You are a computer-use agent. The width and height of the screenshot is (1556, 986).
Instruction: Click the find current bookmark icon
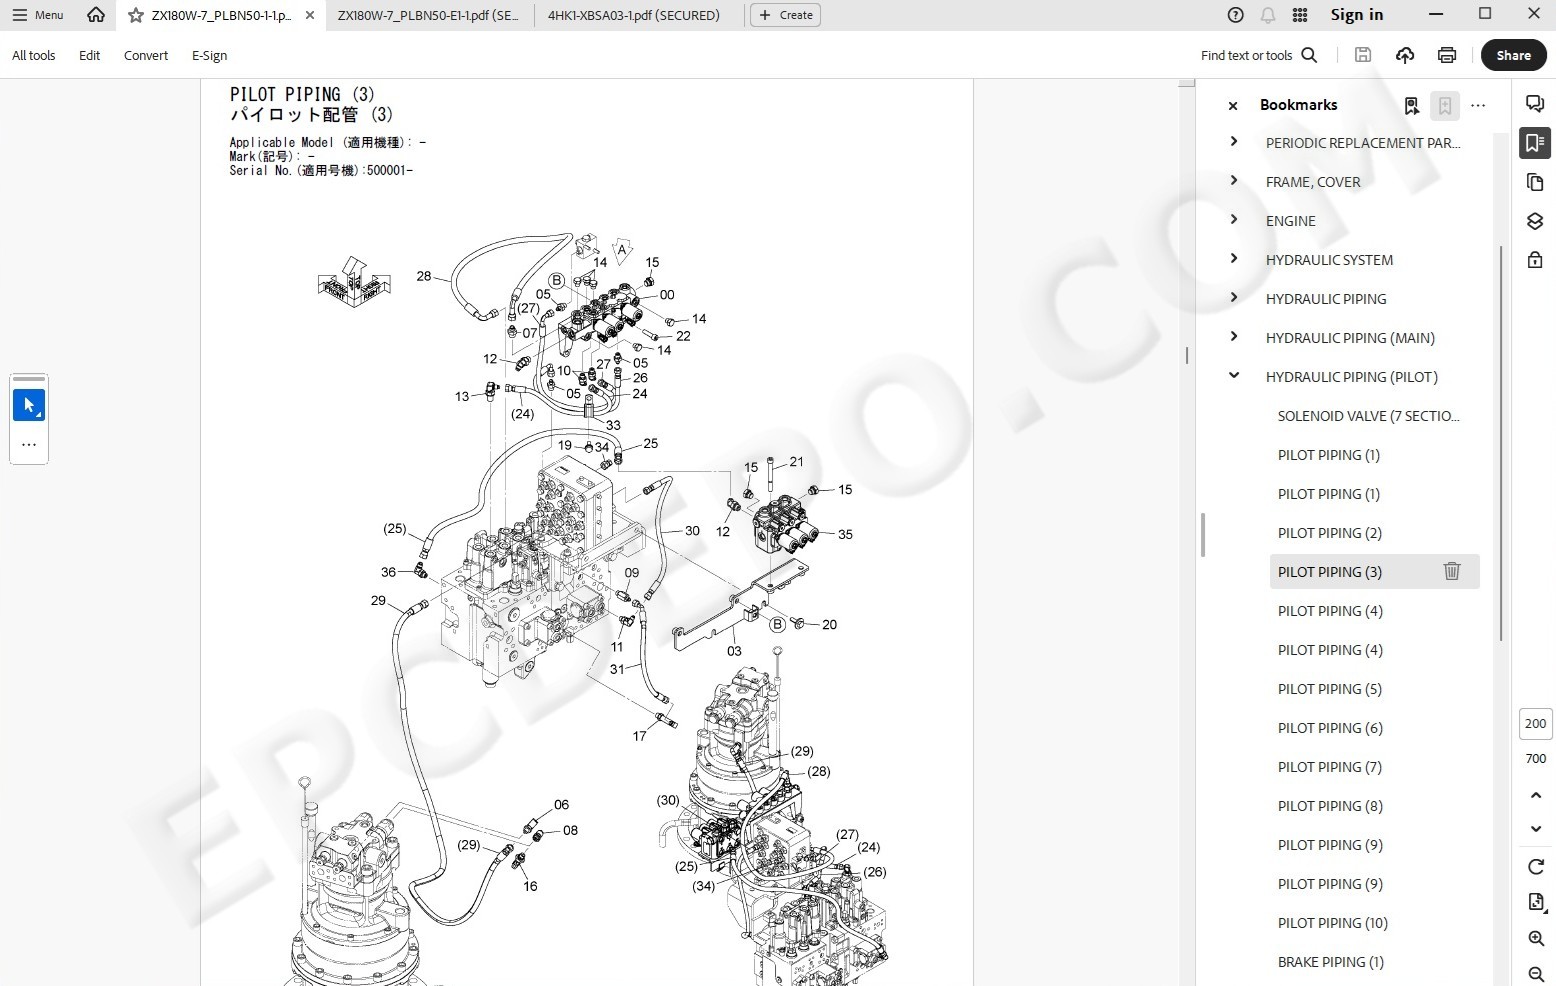(x=1411, y=105)
